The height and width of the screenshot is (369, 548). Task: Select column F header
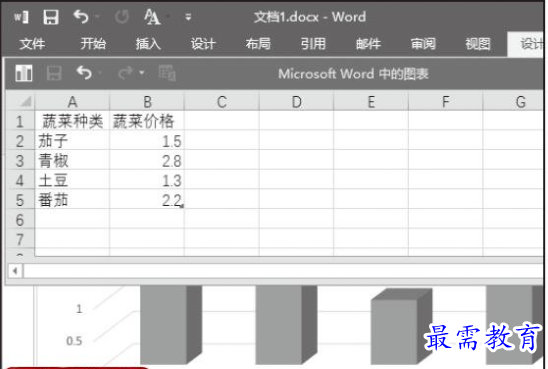[x=446, y=102]
